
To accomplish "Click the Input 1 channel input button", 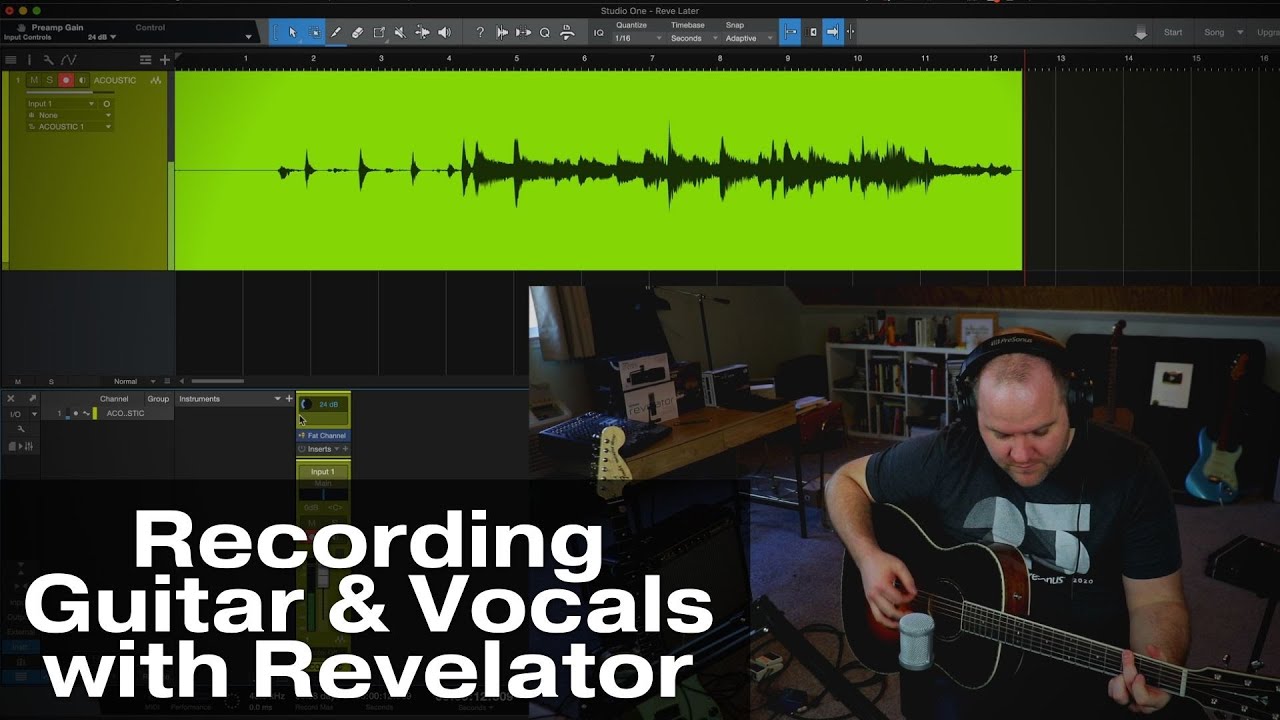I will [x=322, y=472].
